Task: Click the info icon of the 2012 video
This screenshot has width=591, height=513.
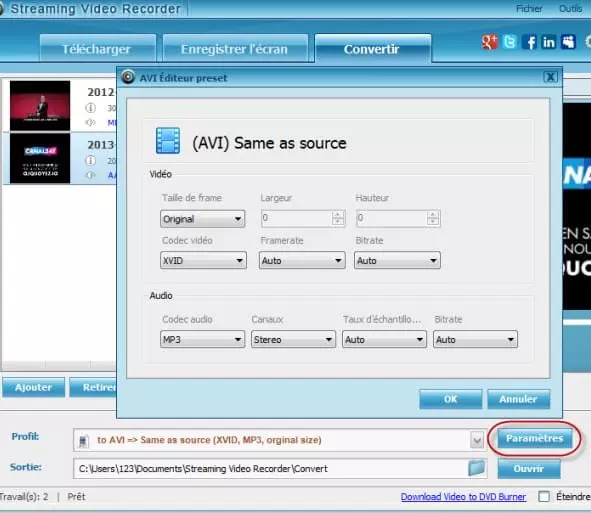Action: [x=90, y=108]
